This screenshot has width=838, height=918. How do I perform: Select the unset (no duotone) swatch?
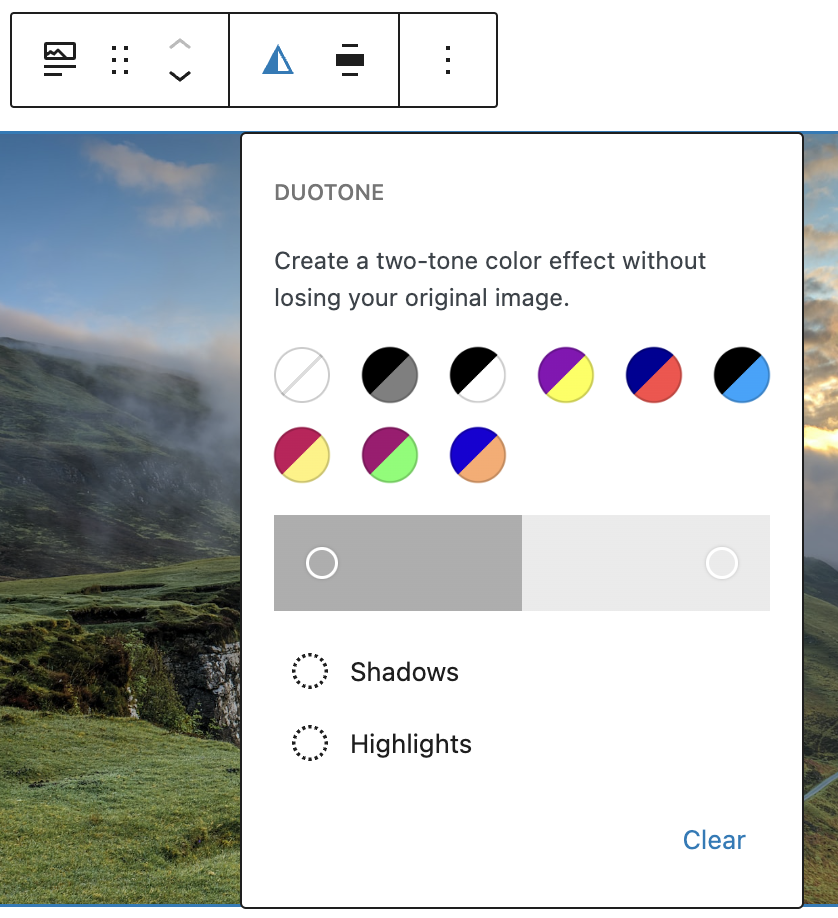tap(302, 375)
